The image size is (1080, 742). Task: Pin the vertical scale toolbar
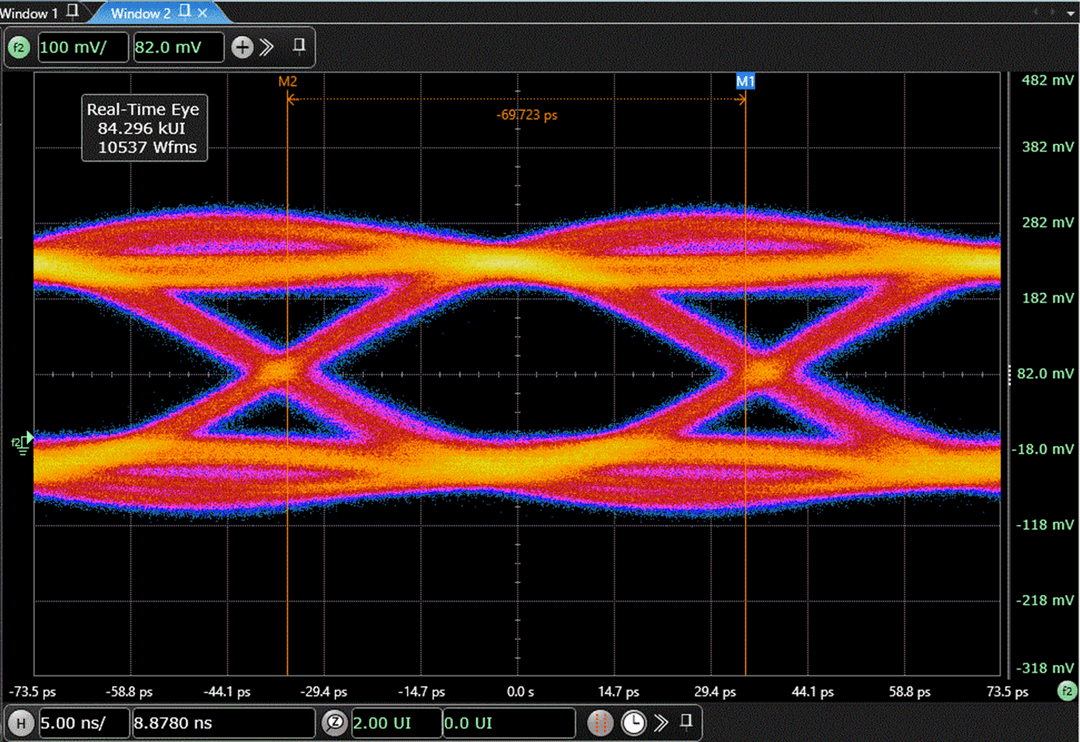(298, 46)
